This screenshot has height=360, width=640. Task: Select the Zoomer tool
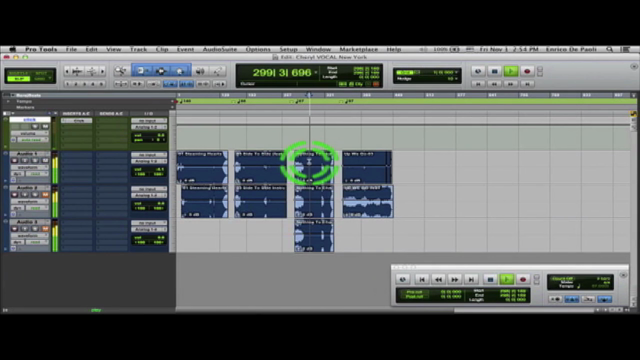pyautogui.click(x=120, y=71)
